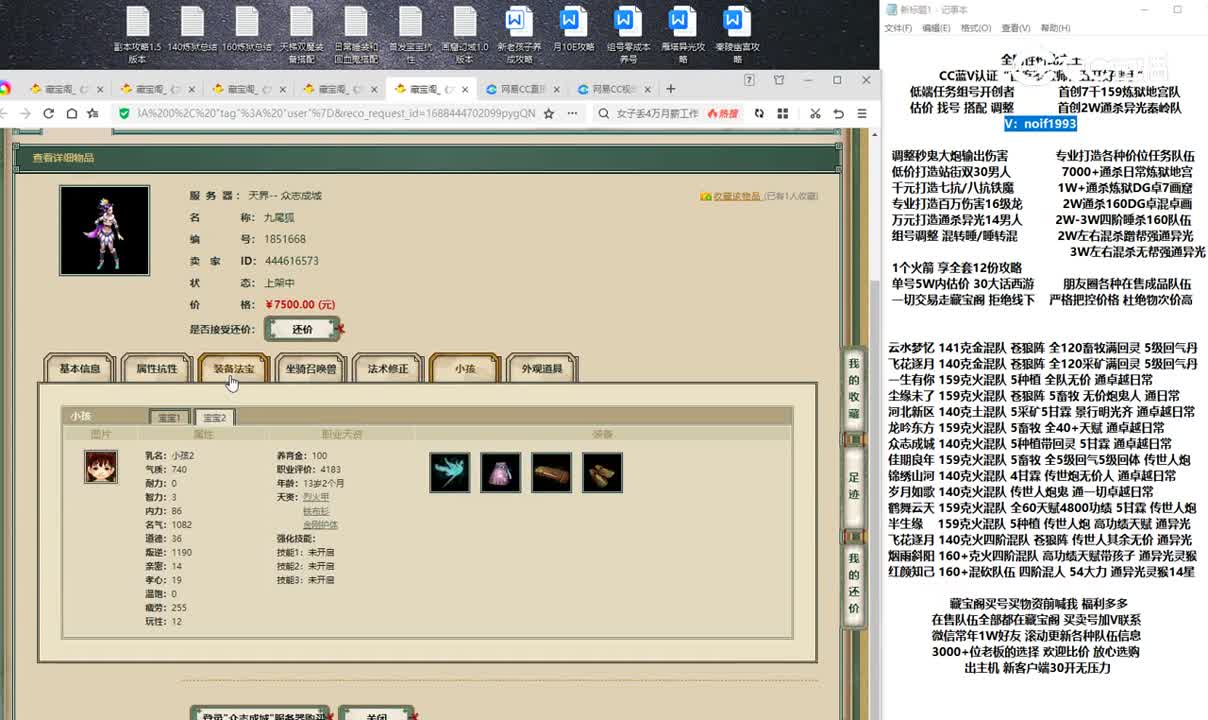View wooden zither equipment item

551,473
